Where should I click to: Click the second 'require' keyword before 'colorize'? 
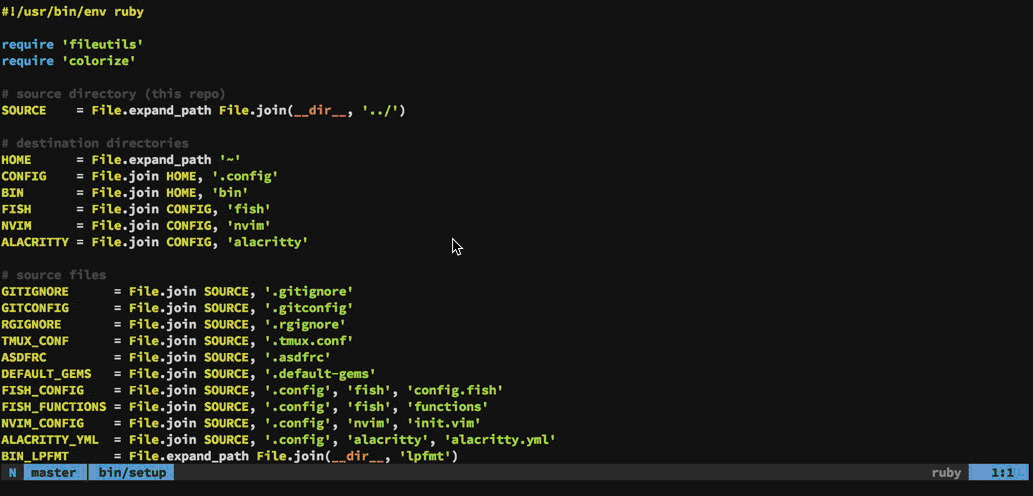click(x=28, y=61)
